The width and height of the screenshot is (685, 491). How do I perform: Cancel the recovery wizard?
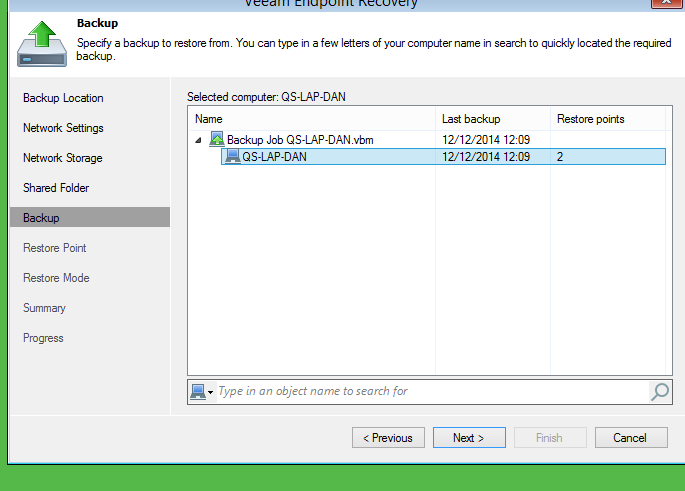click(x=631, y=438)
